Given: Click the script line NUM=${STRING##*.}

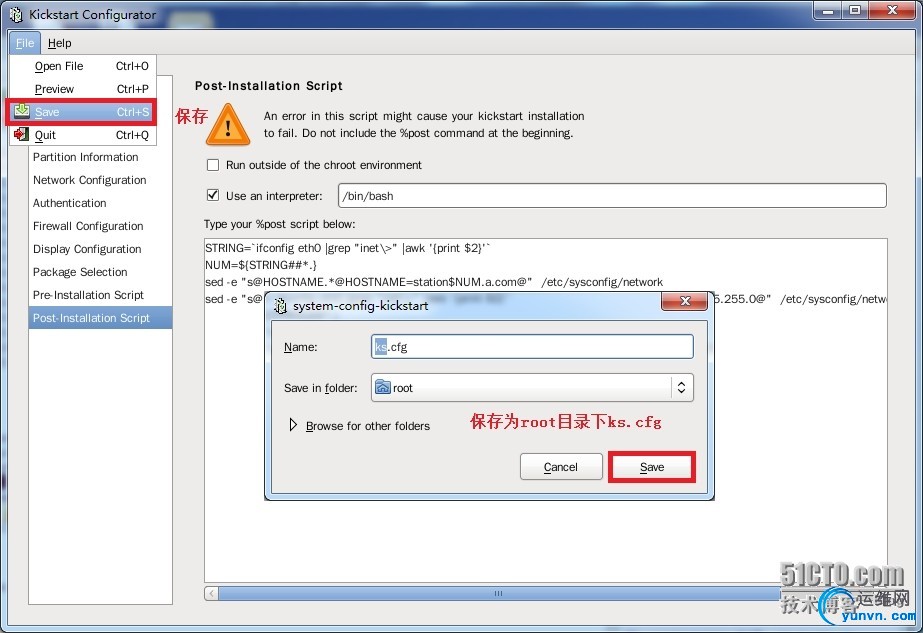Looking at the screenshot, I should (x=261, y=265).
